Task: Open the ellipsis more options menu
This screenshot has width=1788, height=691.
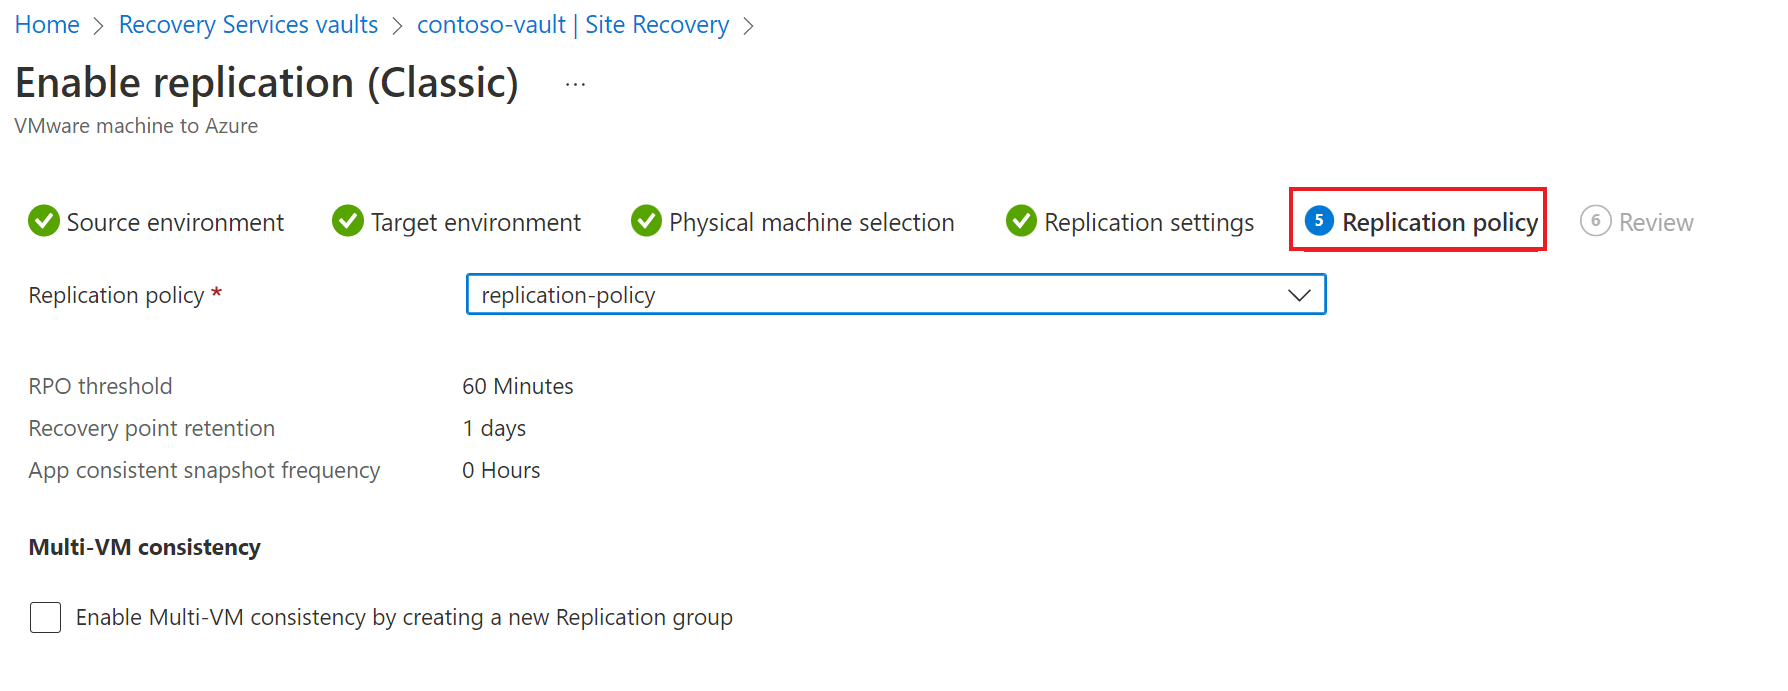Action: click(575, 85)
